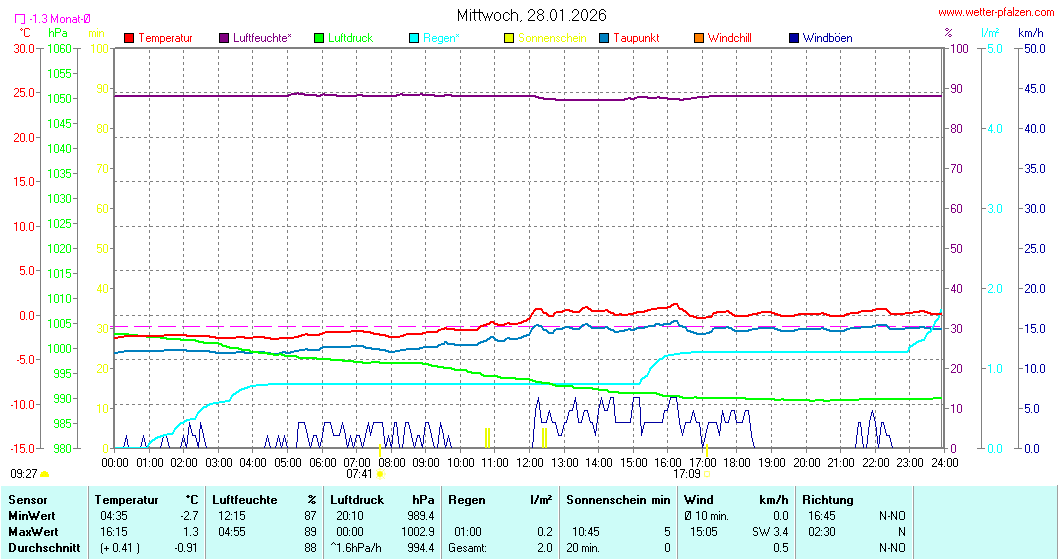Screen dimensions: 1058x559
Task: Click the sunrise icon beside 07:41
Action: pos(380,474)
